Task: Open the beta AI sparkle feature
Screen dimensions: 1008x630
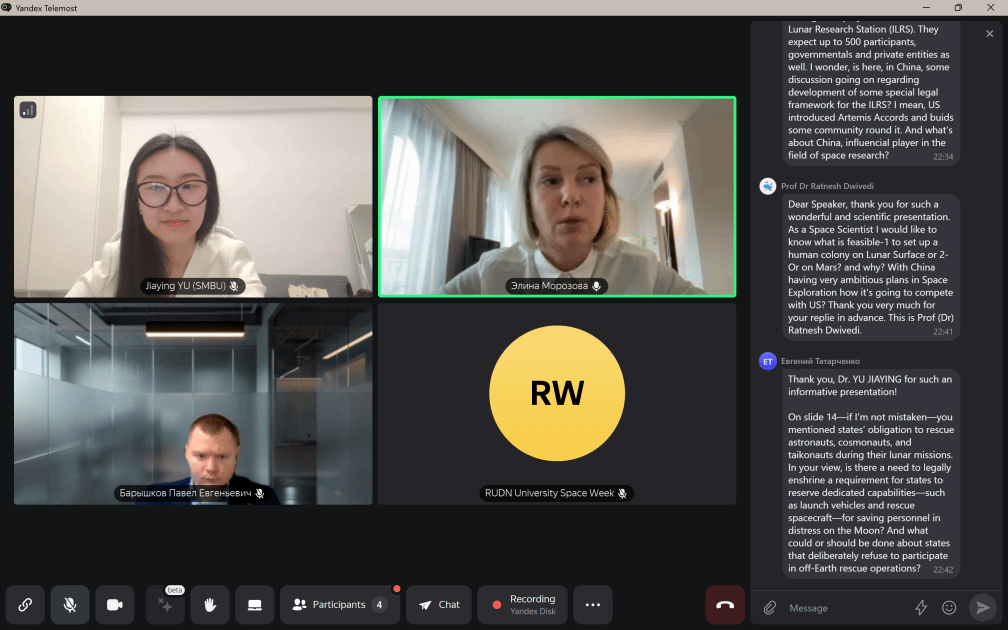Action: coord(165,605)
